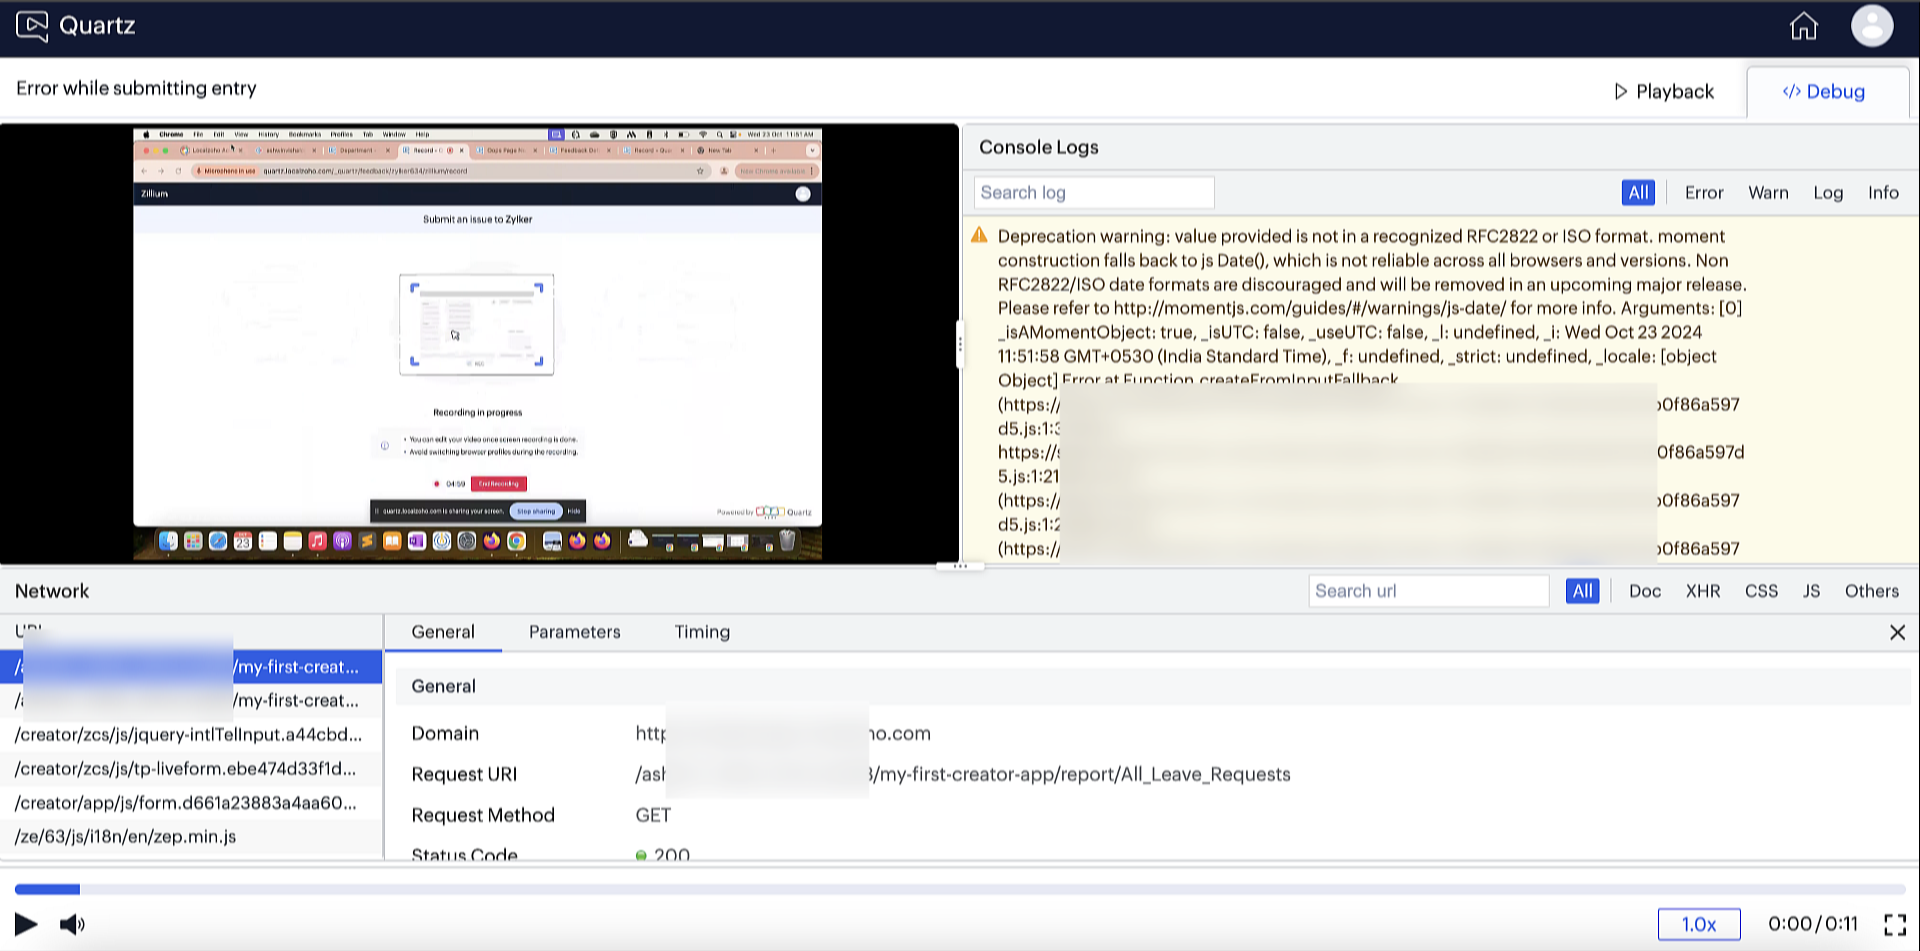Click the General section header
1920x951 pixels.
1153,687
